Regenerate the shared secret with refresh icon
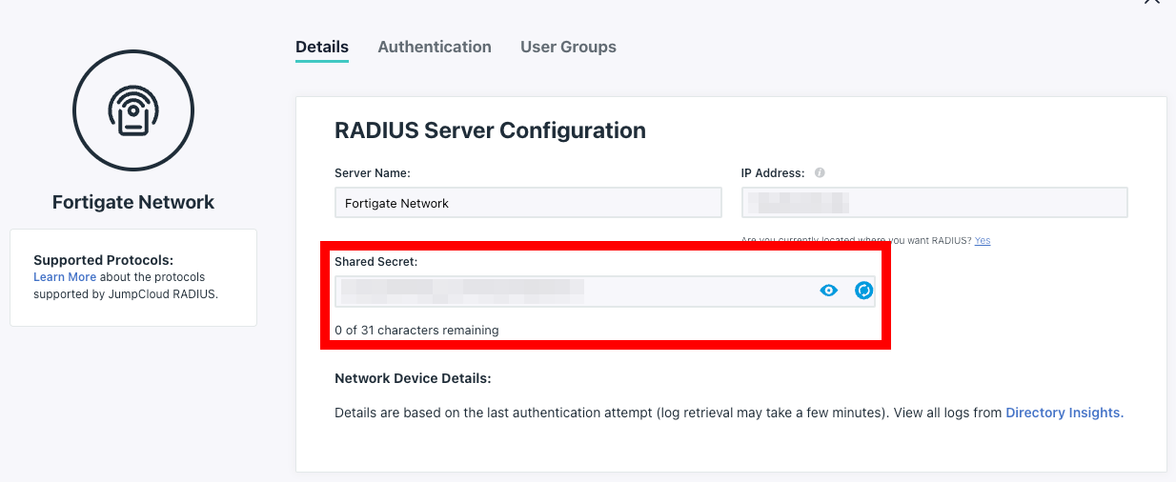Screen dimensions: 1176x482 click(864, 291)
